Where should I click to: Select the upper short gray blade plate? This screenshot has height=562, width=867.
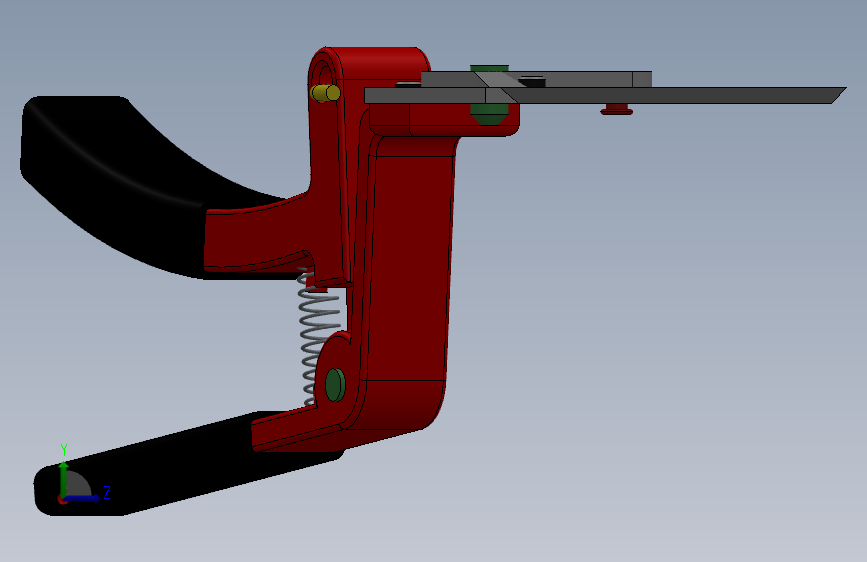tap(581, 79)
